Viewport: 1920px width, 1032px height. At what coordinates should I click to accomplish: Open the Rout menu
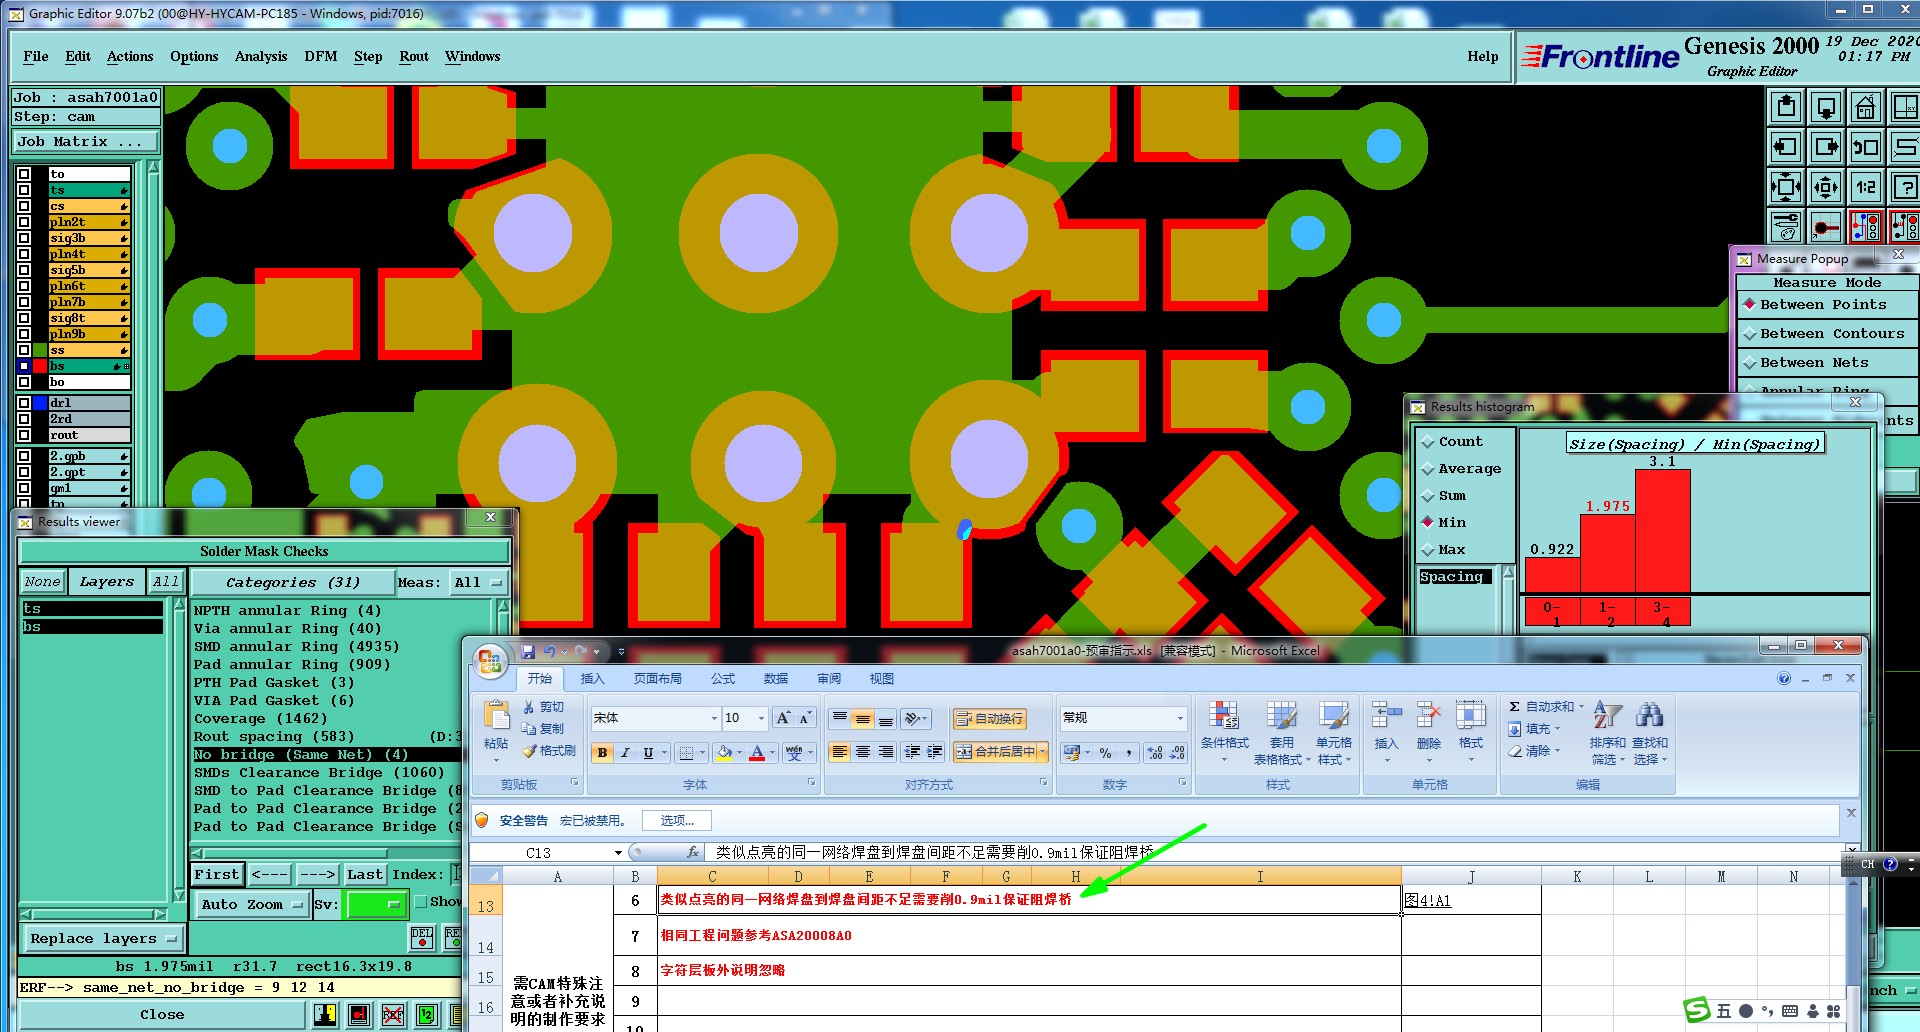click(414, 57)
